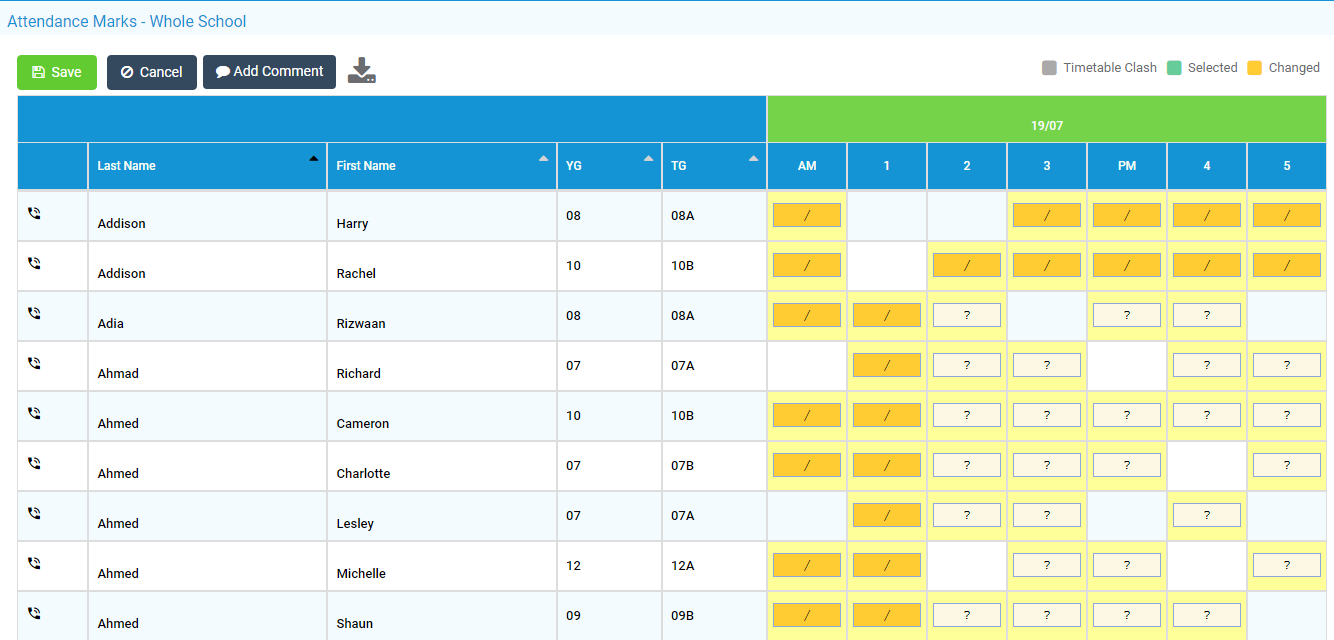
Task: Click the speech bubble icon on Add Comment
Action: (221, 71)
